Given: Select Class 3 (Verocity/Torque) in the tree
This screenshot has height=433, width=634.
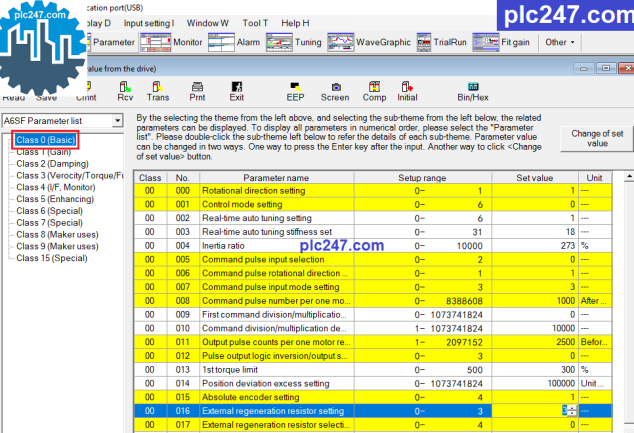Looking at the screenshot, I should coord(70,175).
